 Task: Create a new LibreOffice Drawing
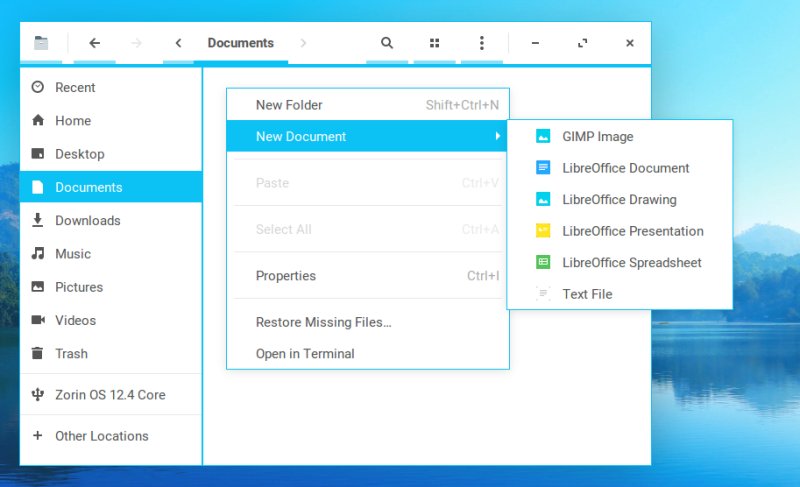619,200
